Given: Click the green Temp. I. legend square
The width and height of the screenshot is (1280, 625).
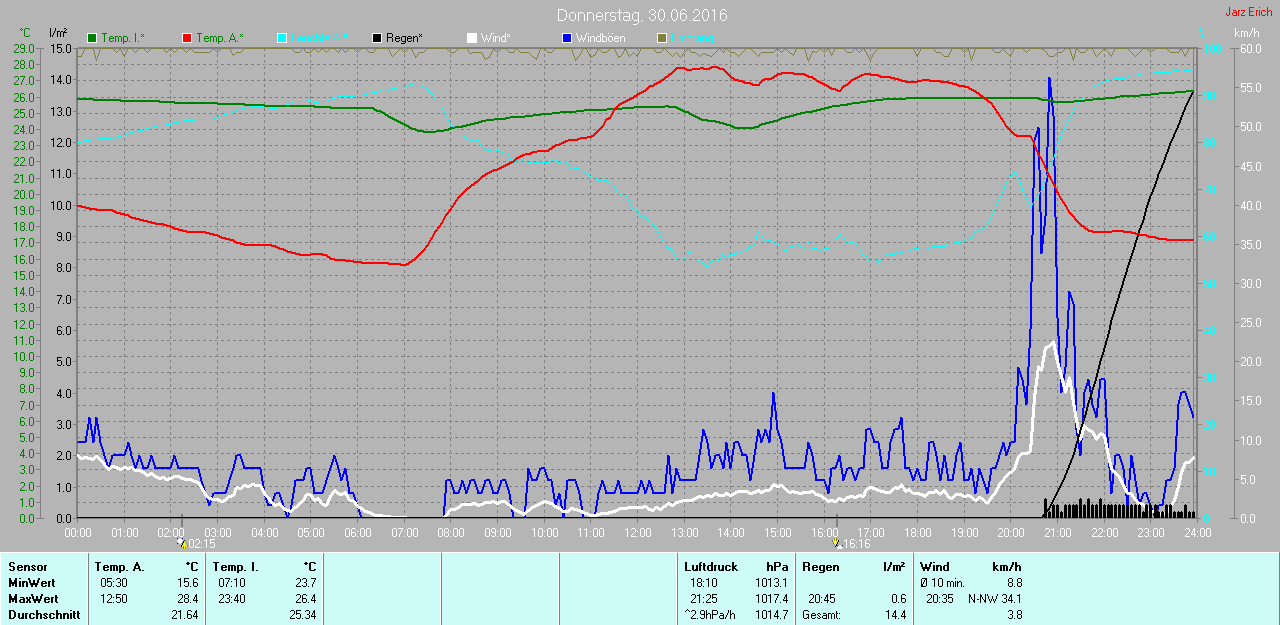Looking at the screenshot, I should 93,38.
